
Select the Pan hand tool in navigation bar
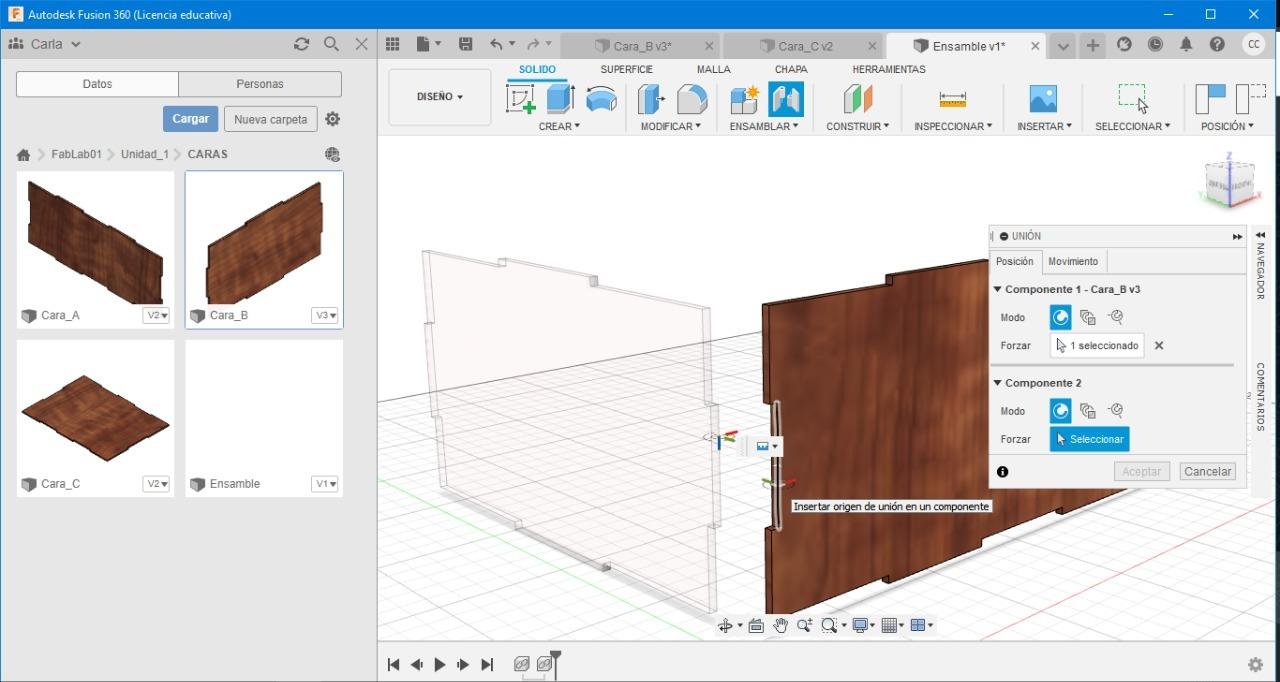[780, 626]
